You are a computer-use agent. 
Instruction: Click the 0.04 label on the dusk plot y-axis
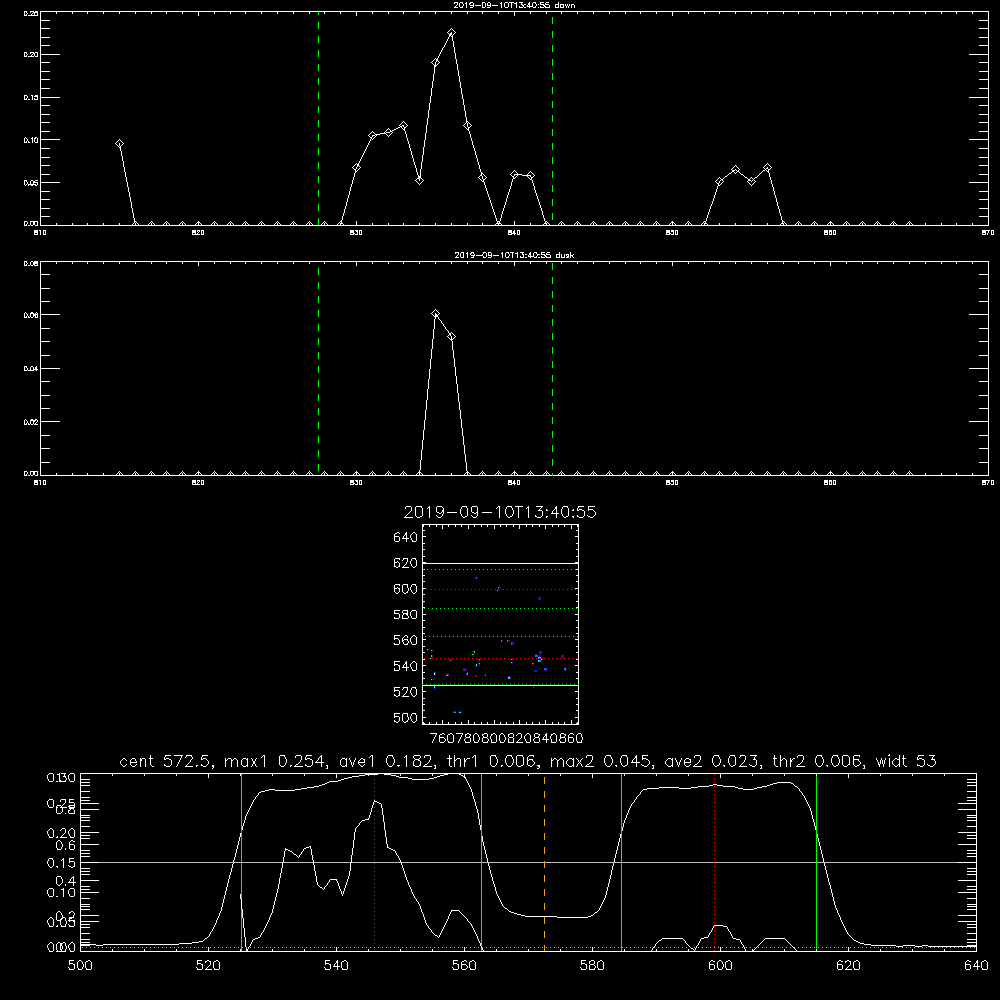pos(31,369)
